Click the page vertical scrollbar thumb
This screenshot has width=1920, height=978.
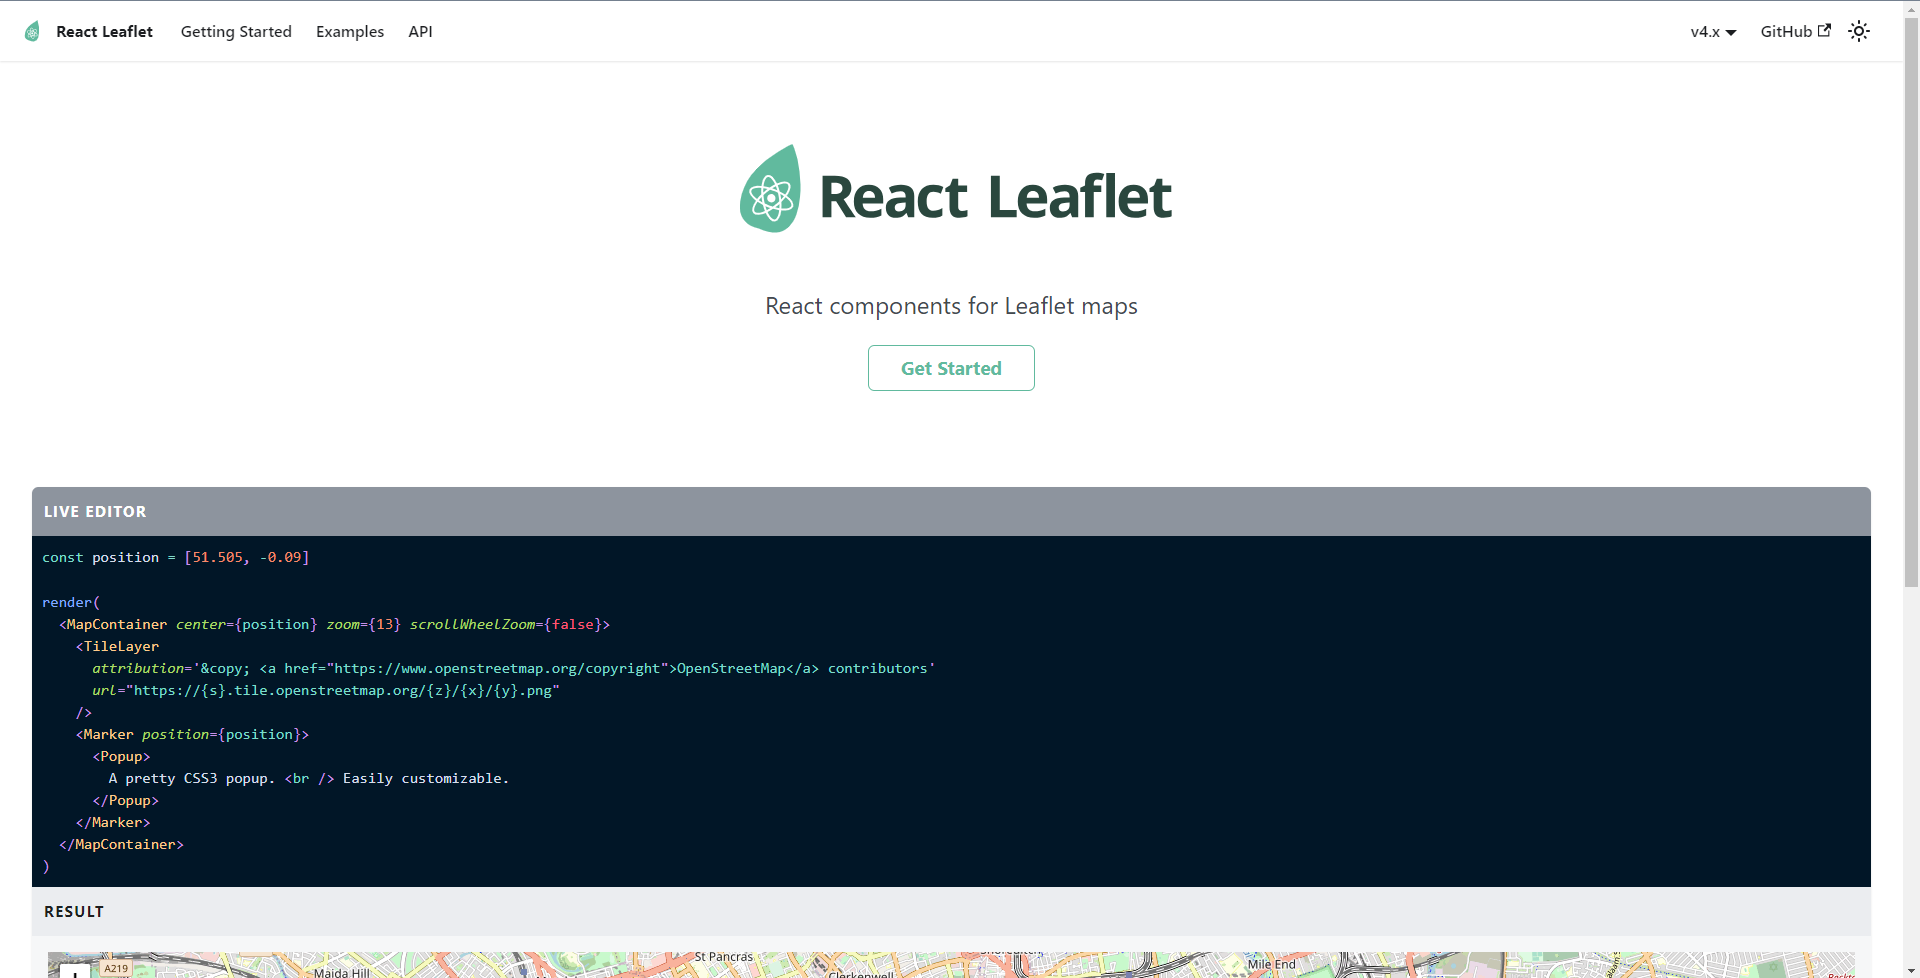[x=1911, y=304]
